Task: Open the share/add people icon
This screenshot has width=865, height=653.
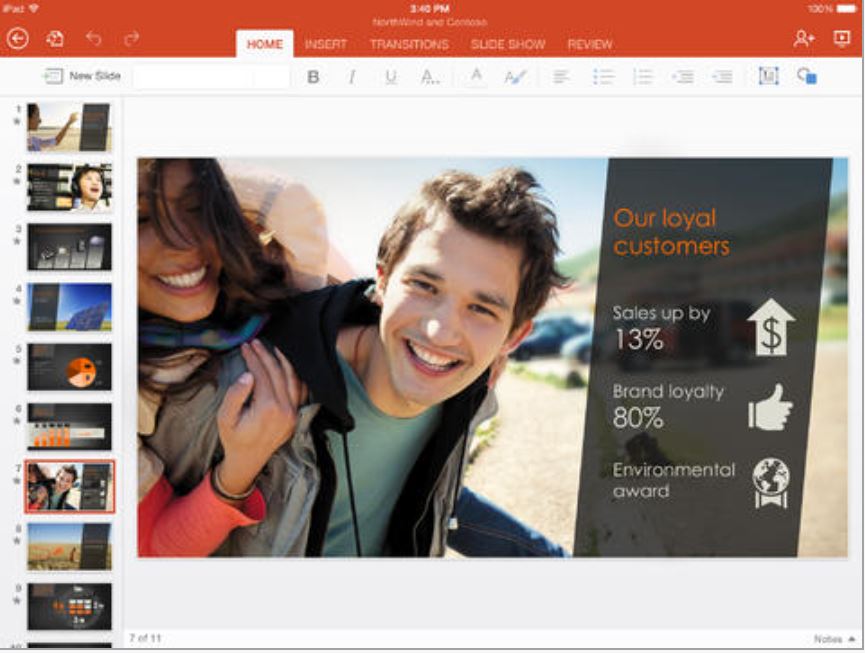Action: click(x=804, y=39)
